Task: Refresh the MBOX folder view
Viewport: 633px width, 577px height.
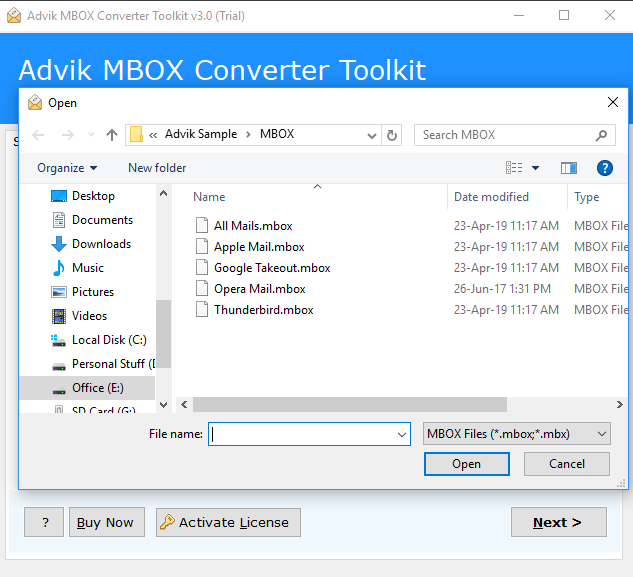Action: pos(392,135)
